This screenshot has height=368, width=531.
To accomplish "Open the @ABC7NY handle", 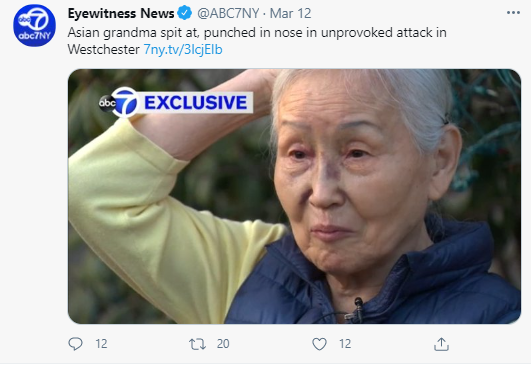I will [x=228, y=14].
